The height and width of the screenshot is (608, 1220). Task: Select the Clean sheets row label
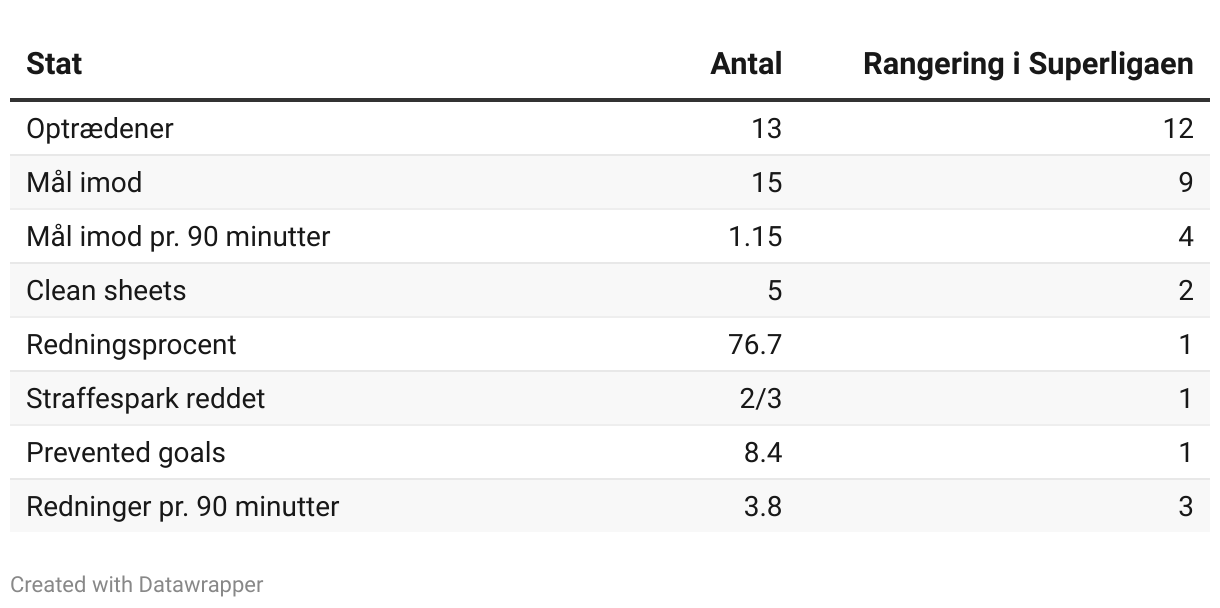point(106,290)
